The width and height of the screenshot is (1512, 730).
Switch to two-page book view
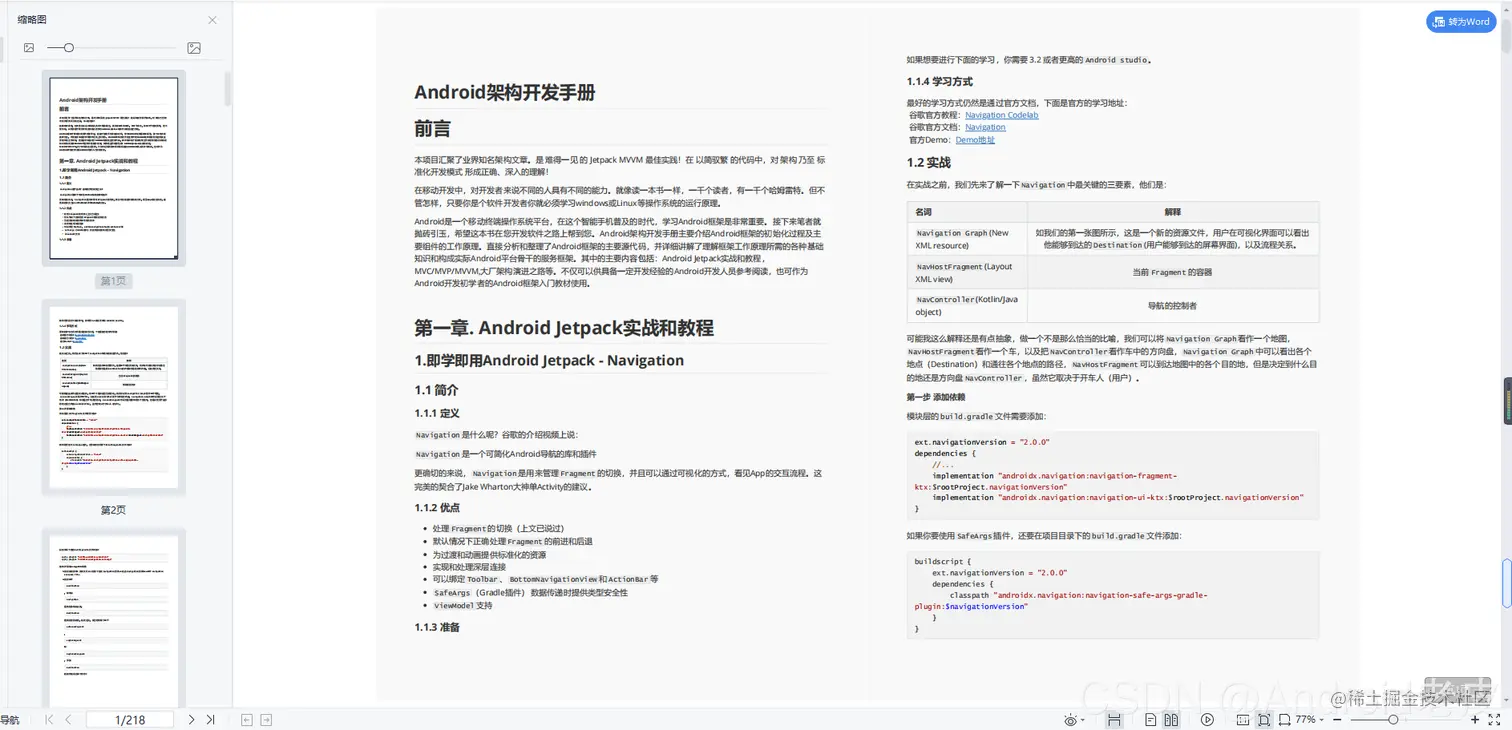[1171, 719]
